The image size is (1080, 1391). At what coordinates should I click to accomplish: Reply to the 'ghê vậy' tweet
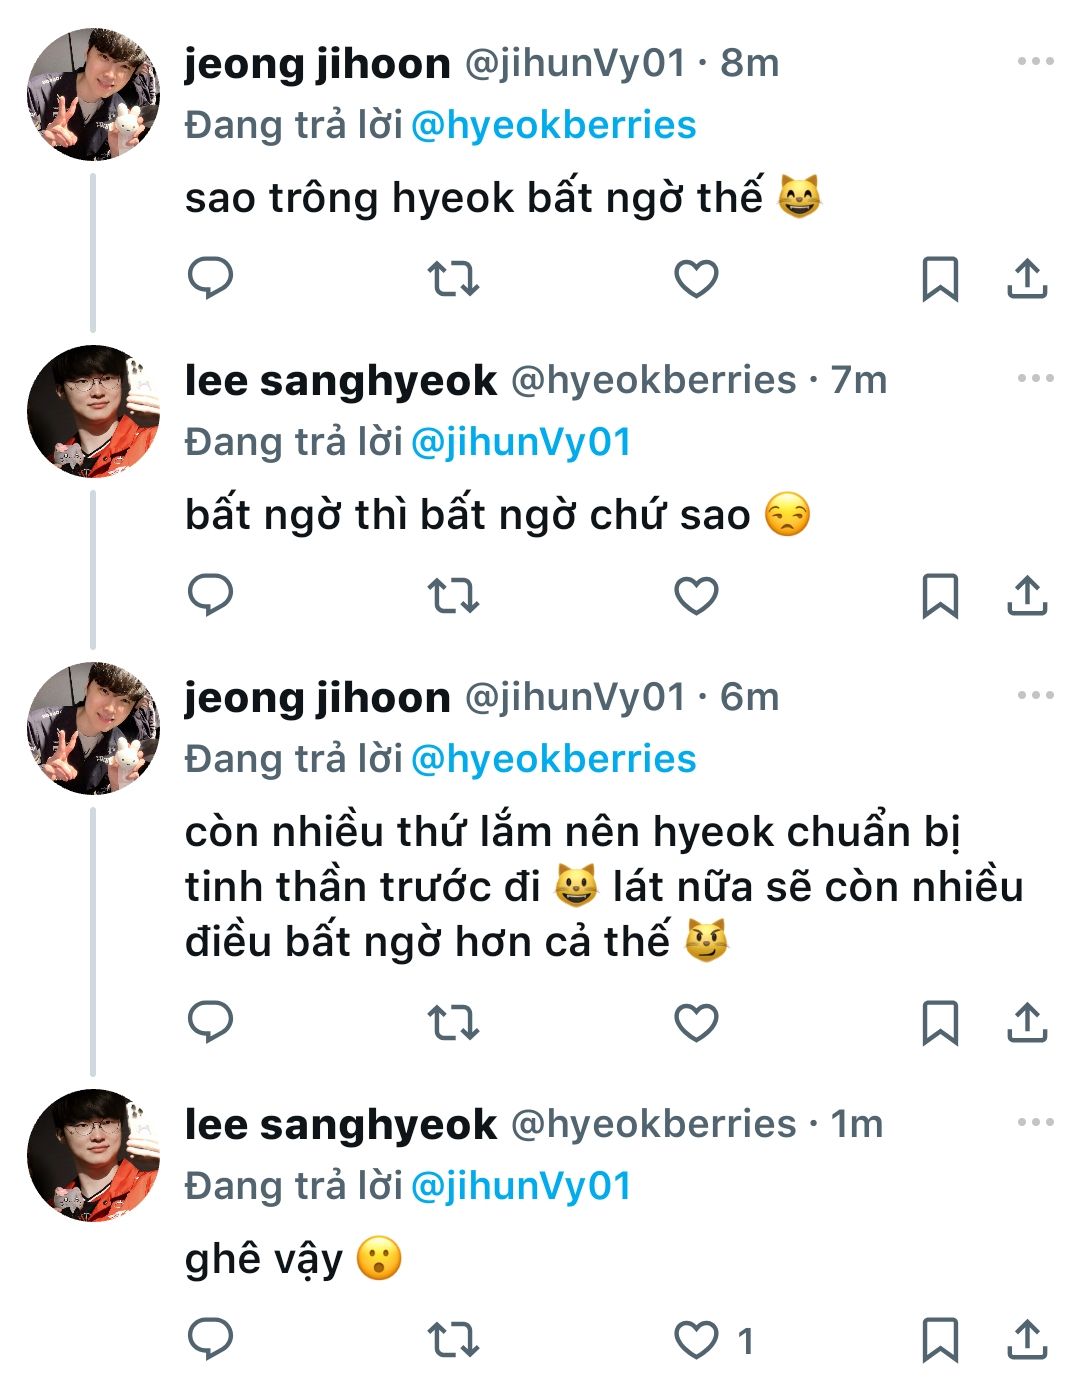pos(211,1339)
